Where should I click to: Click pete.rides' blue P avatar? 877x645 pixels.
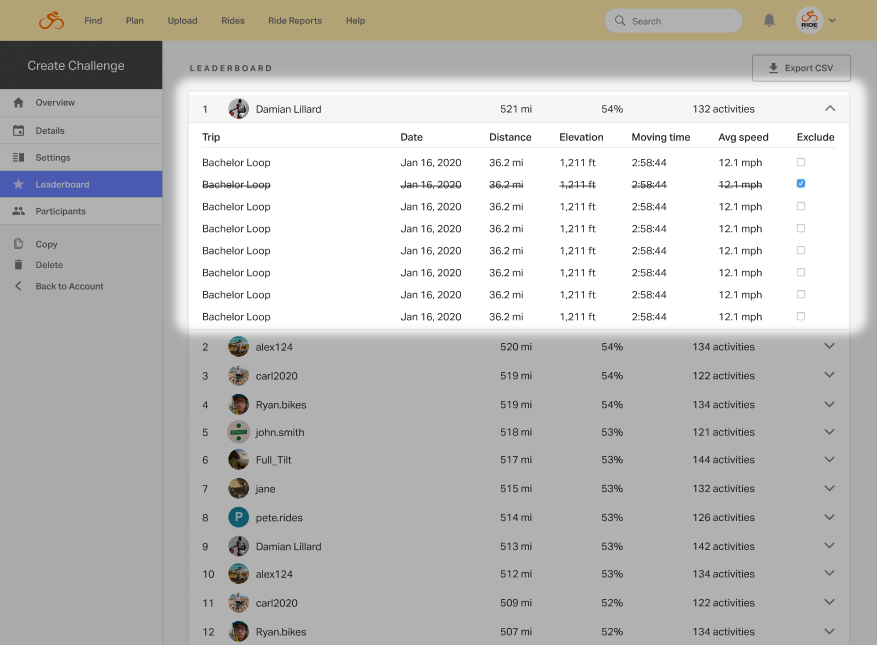[238, 517]
